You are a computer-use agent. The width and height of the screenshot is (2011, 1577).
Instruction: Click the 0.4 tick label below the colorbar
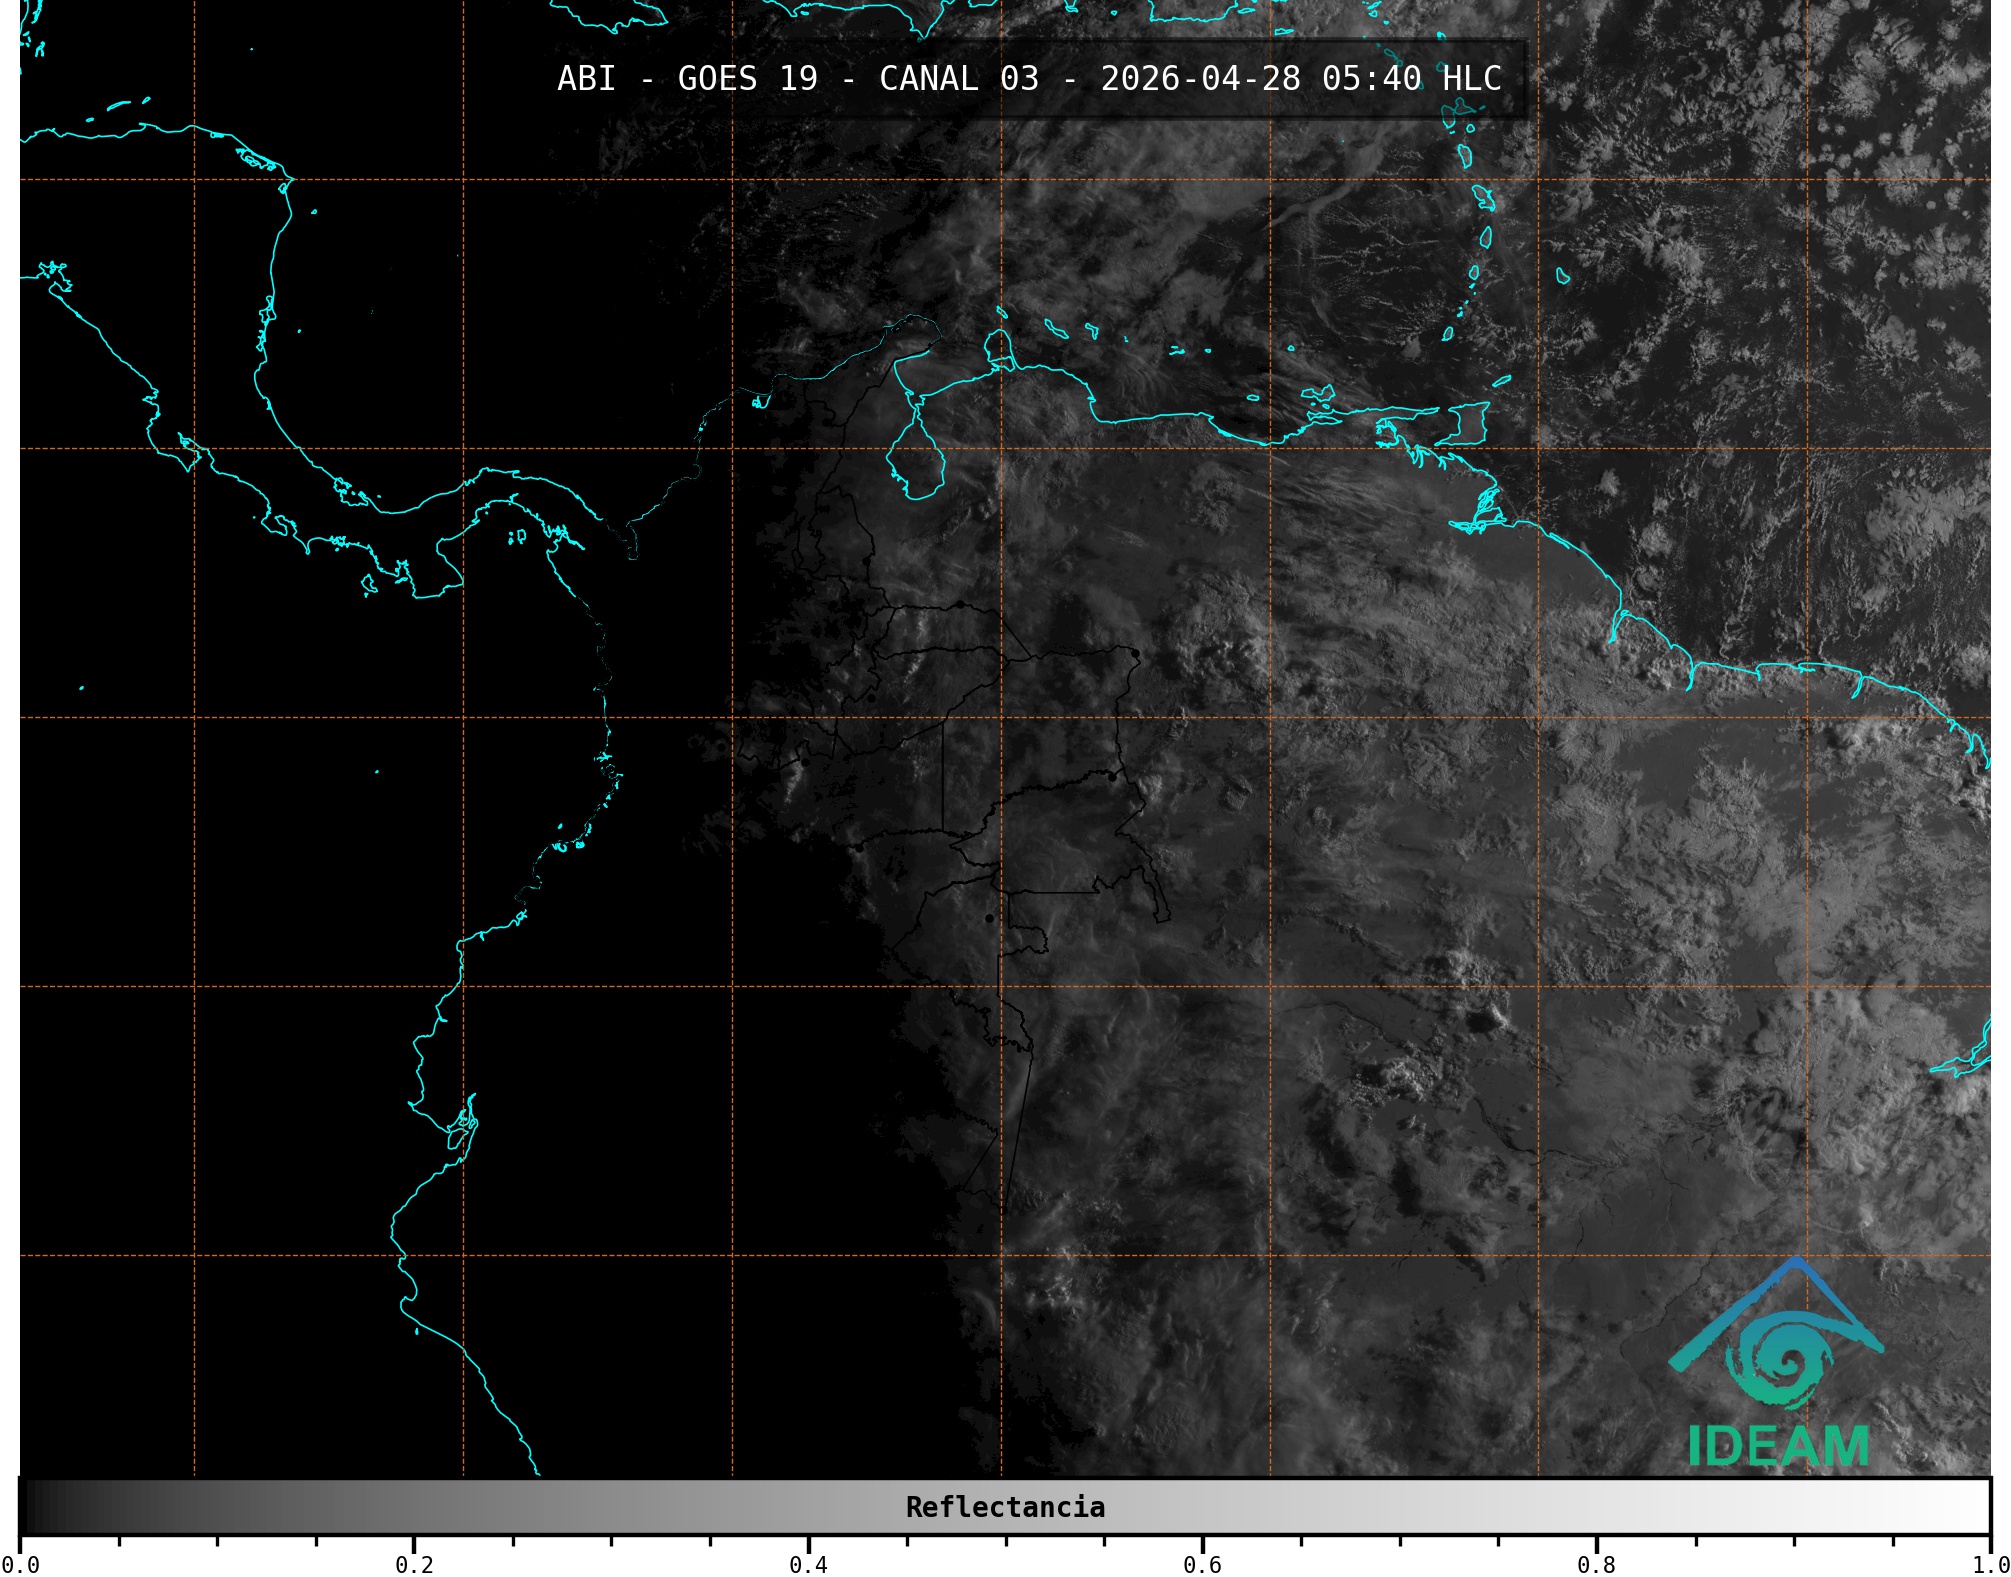coord(808,1564)
